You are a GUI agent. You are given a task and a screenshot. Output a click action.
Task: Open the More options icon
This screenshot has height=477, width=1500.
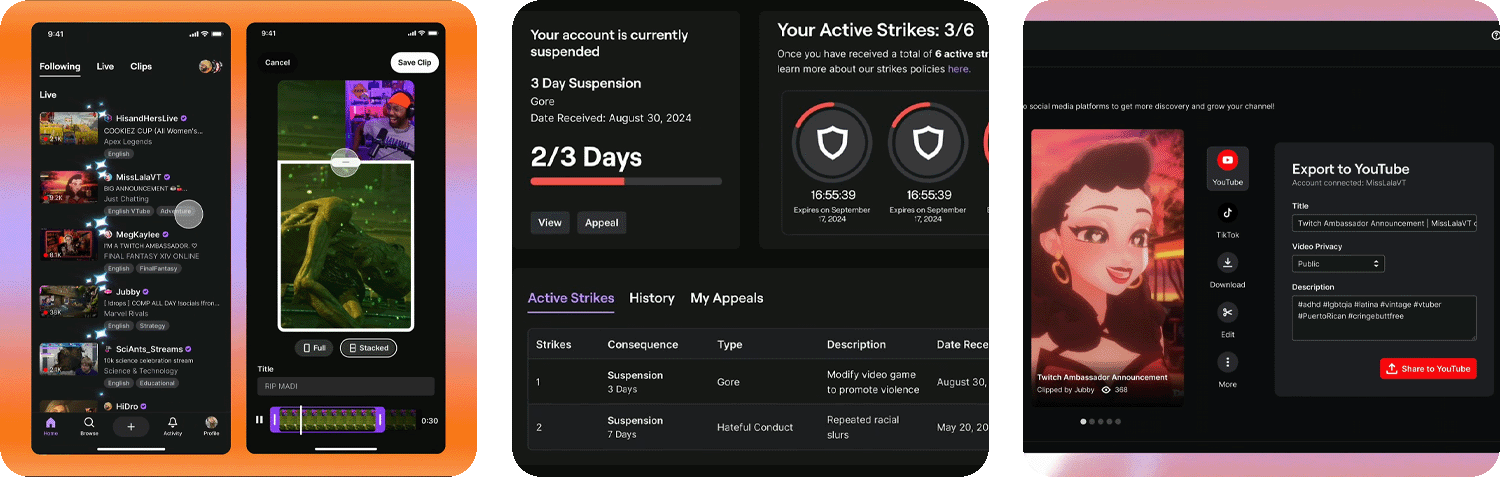pyautogui.click(x=1227, y=362)
